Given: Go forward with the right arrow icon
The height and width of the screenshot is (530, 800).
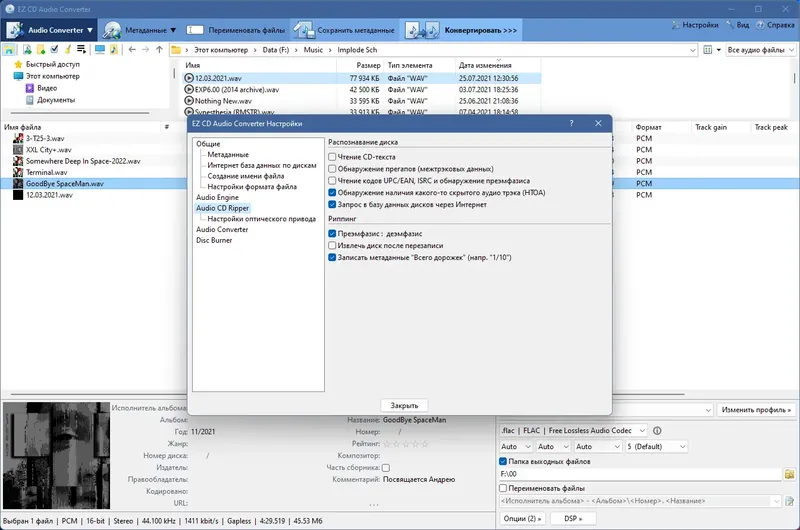Looking at the screenshot, I should 145,49.
